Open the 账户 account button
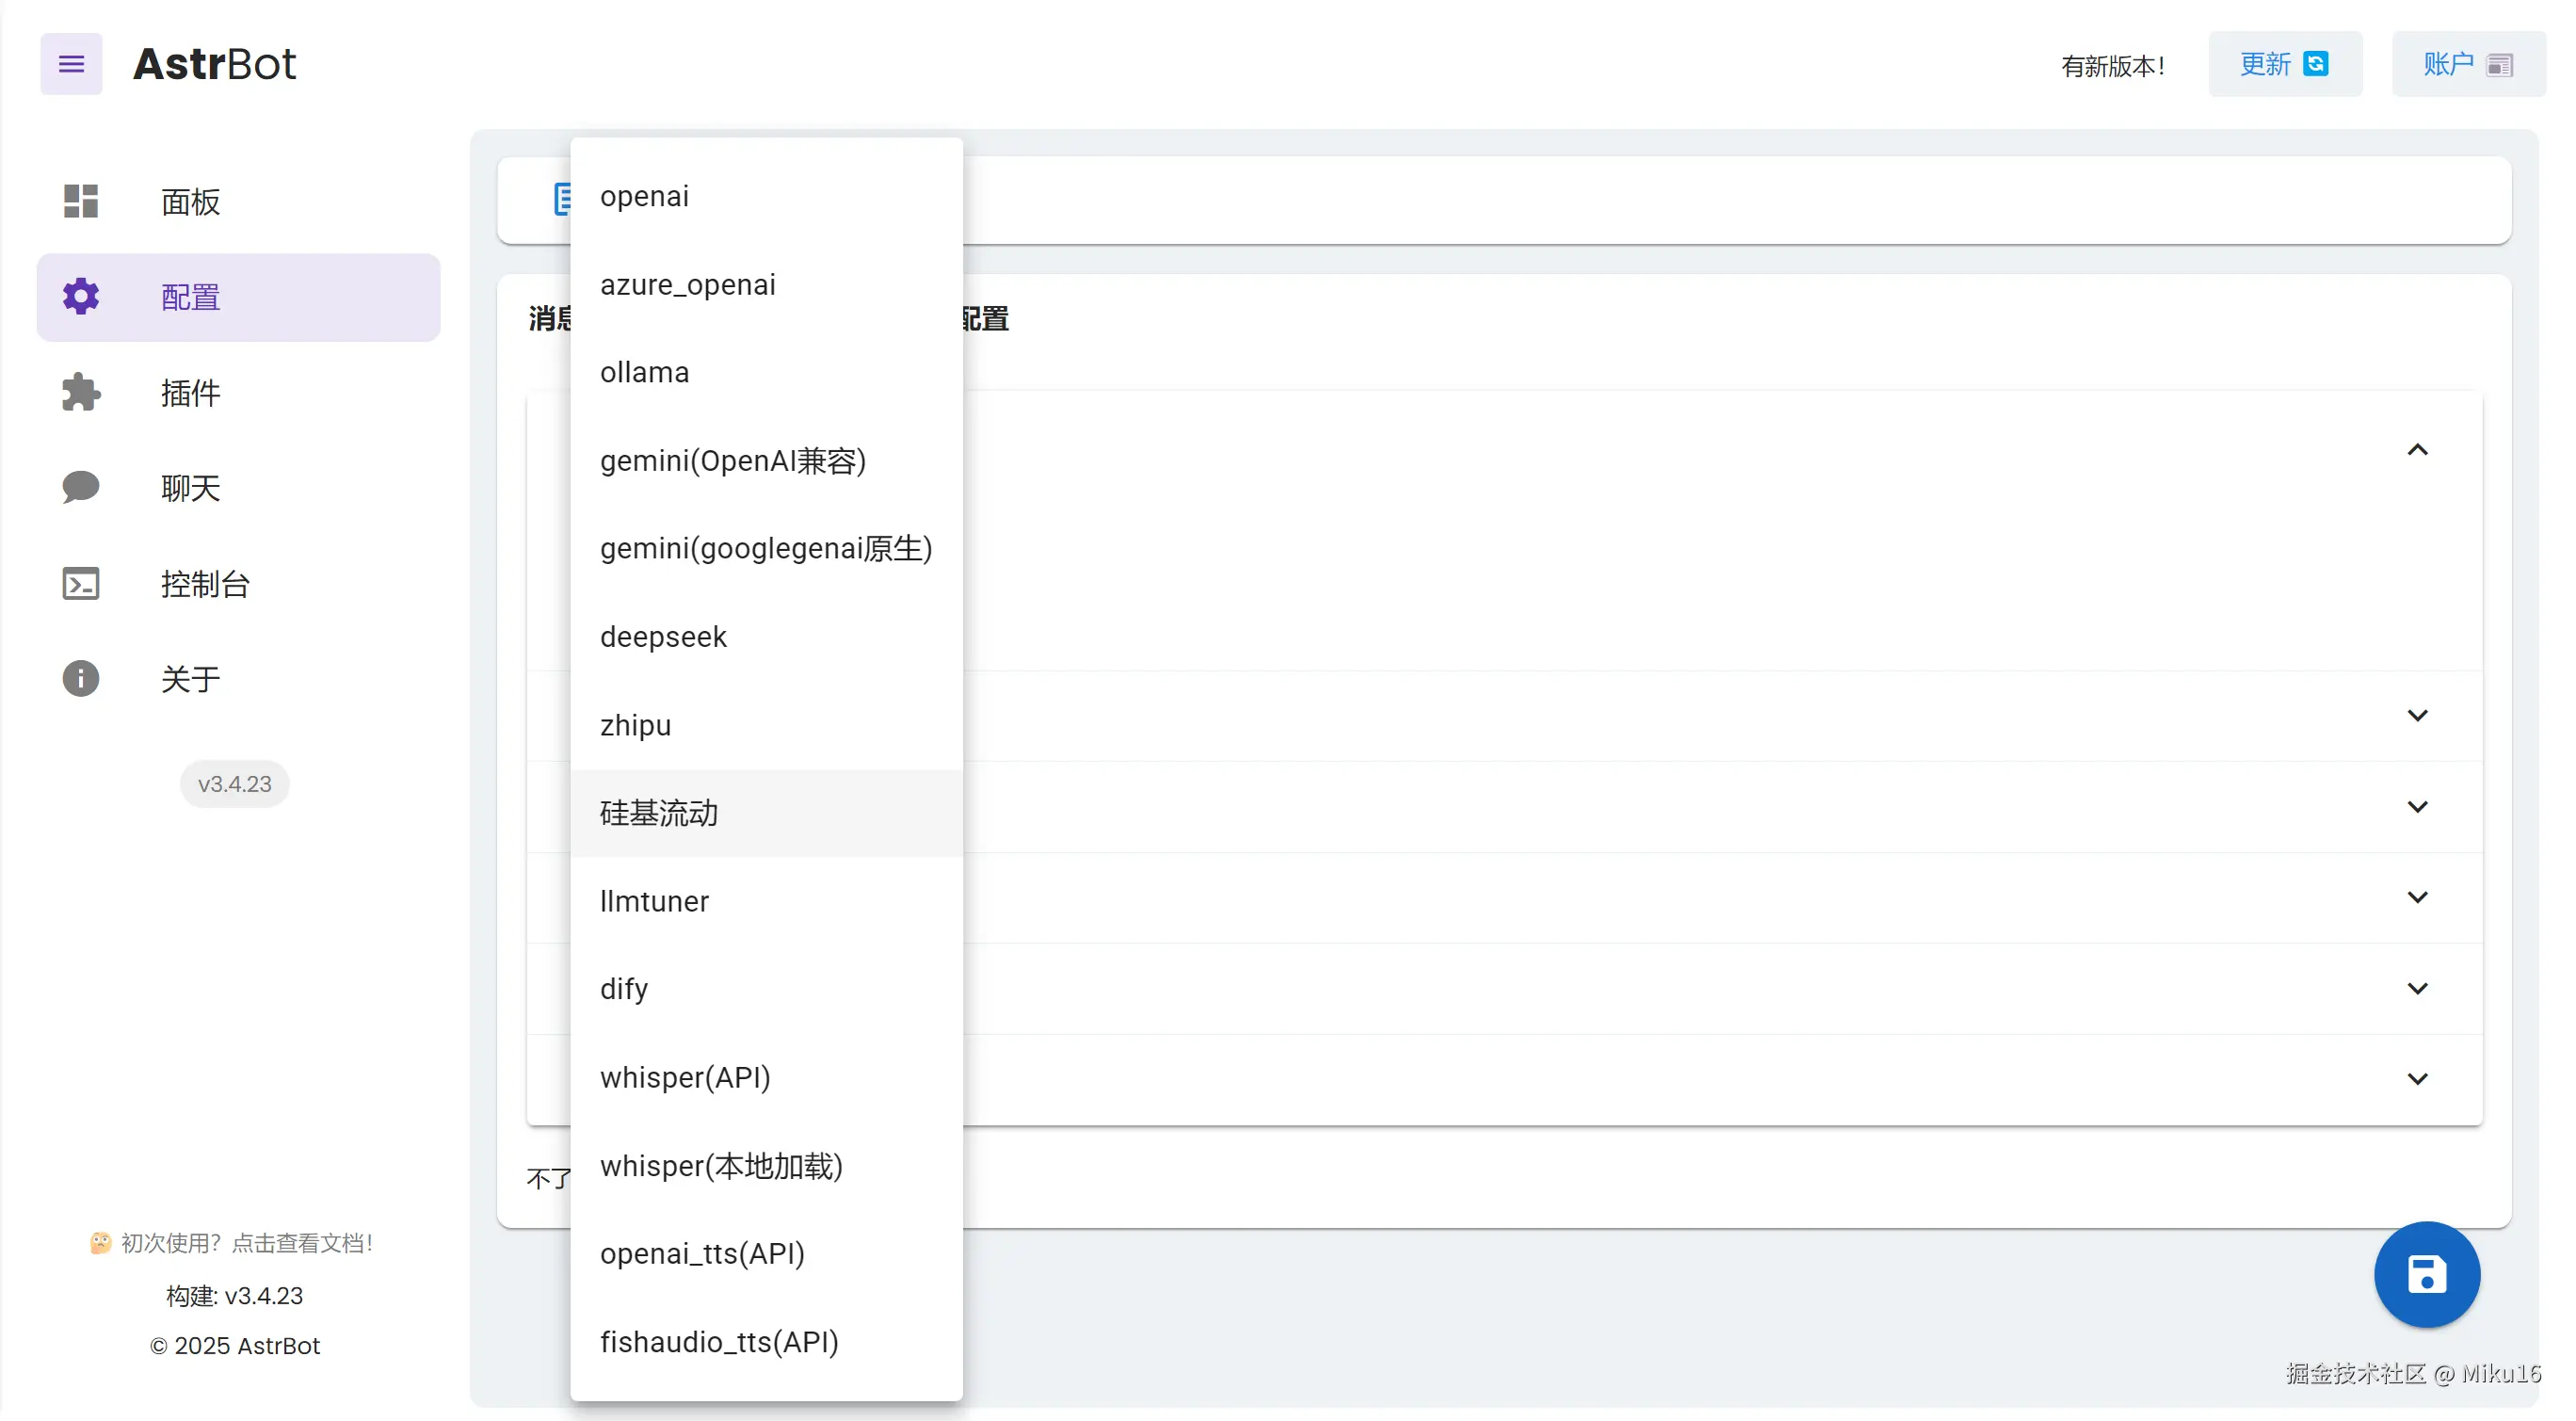This screenshot has width=2576, height=1421. point(2467,64)
